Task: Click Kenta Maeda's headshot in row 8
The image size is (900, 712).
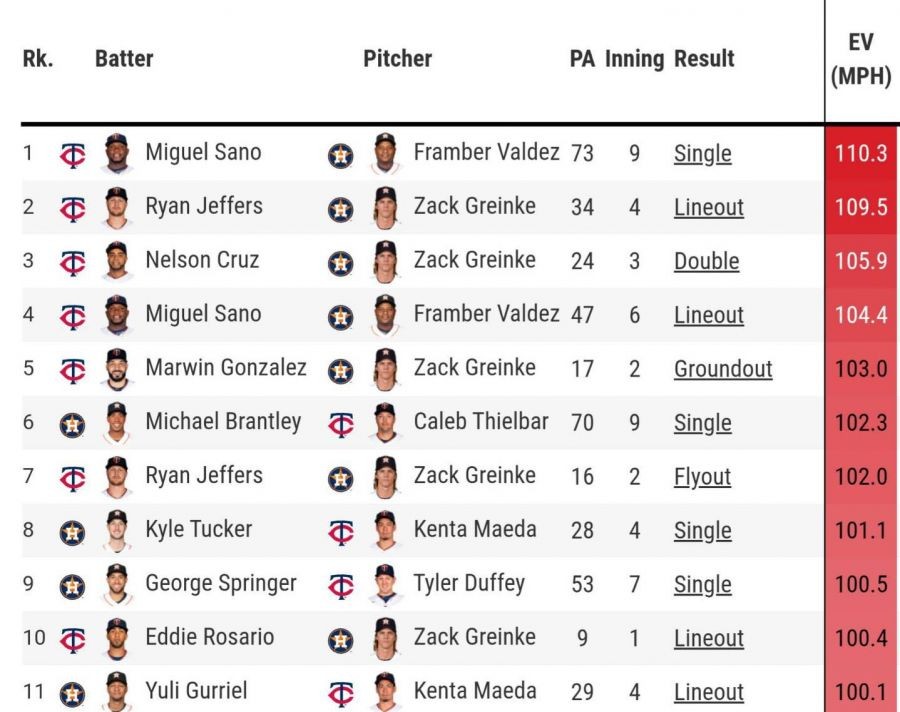Action: (x=385, y=531)
